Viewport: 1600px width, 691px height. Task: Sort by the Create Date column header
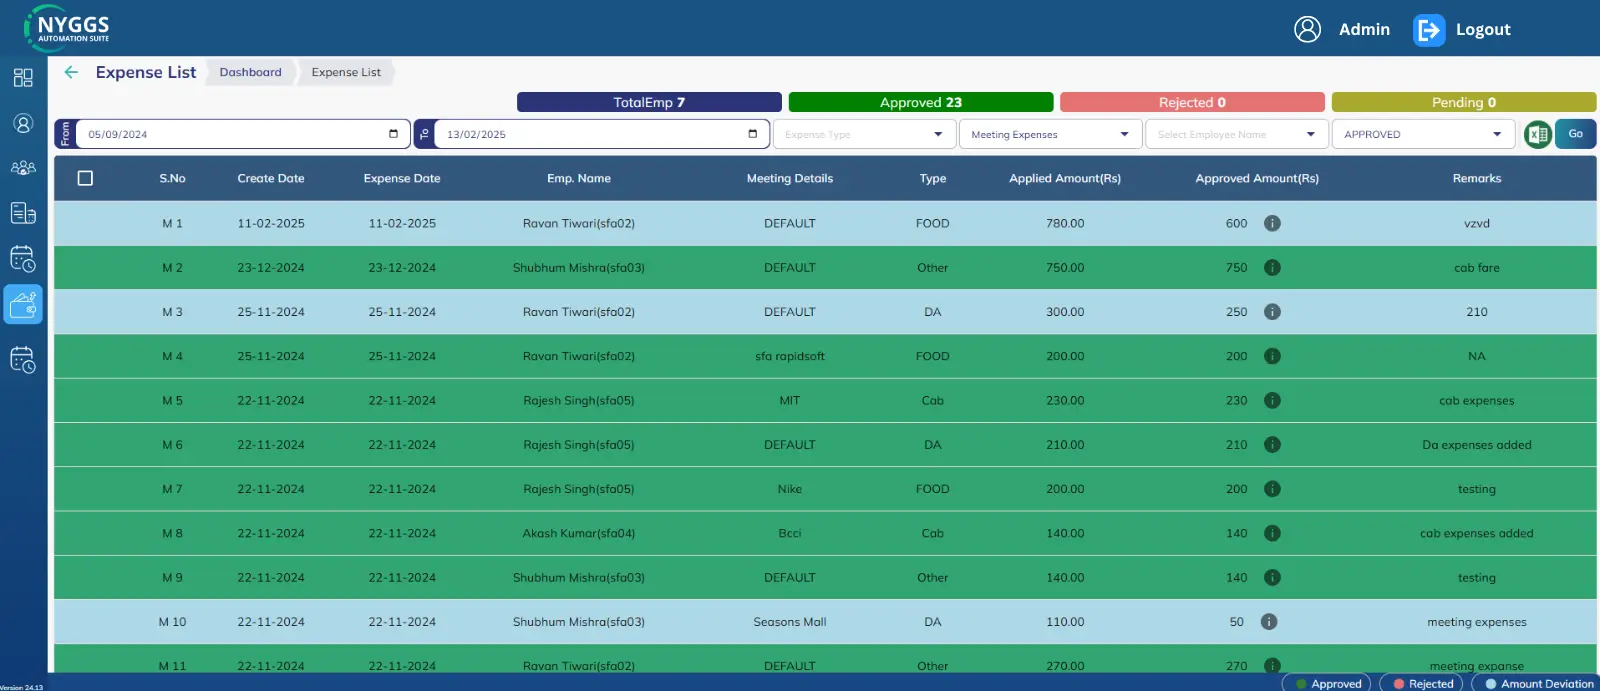coord(271,178)
